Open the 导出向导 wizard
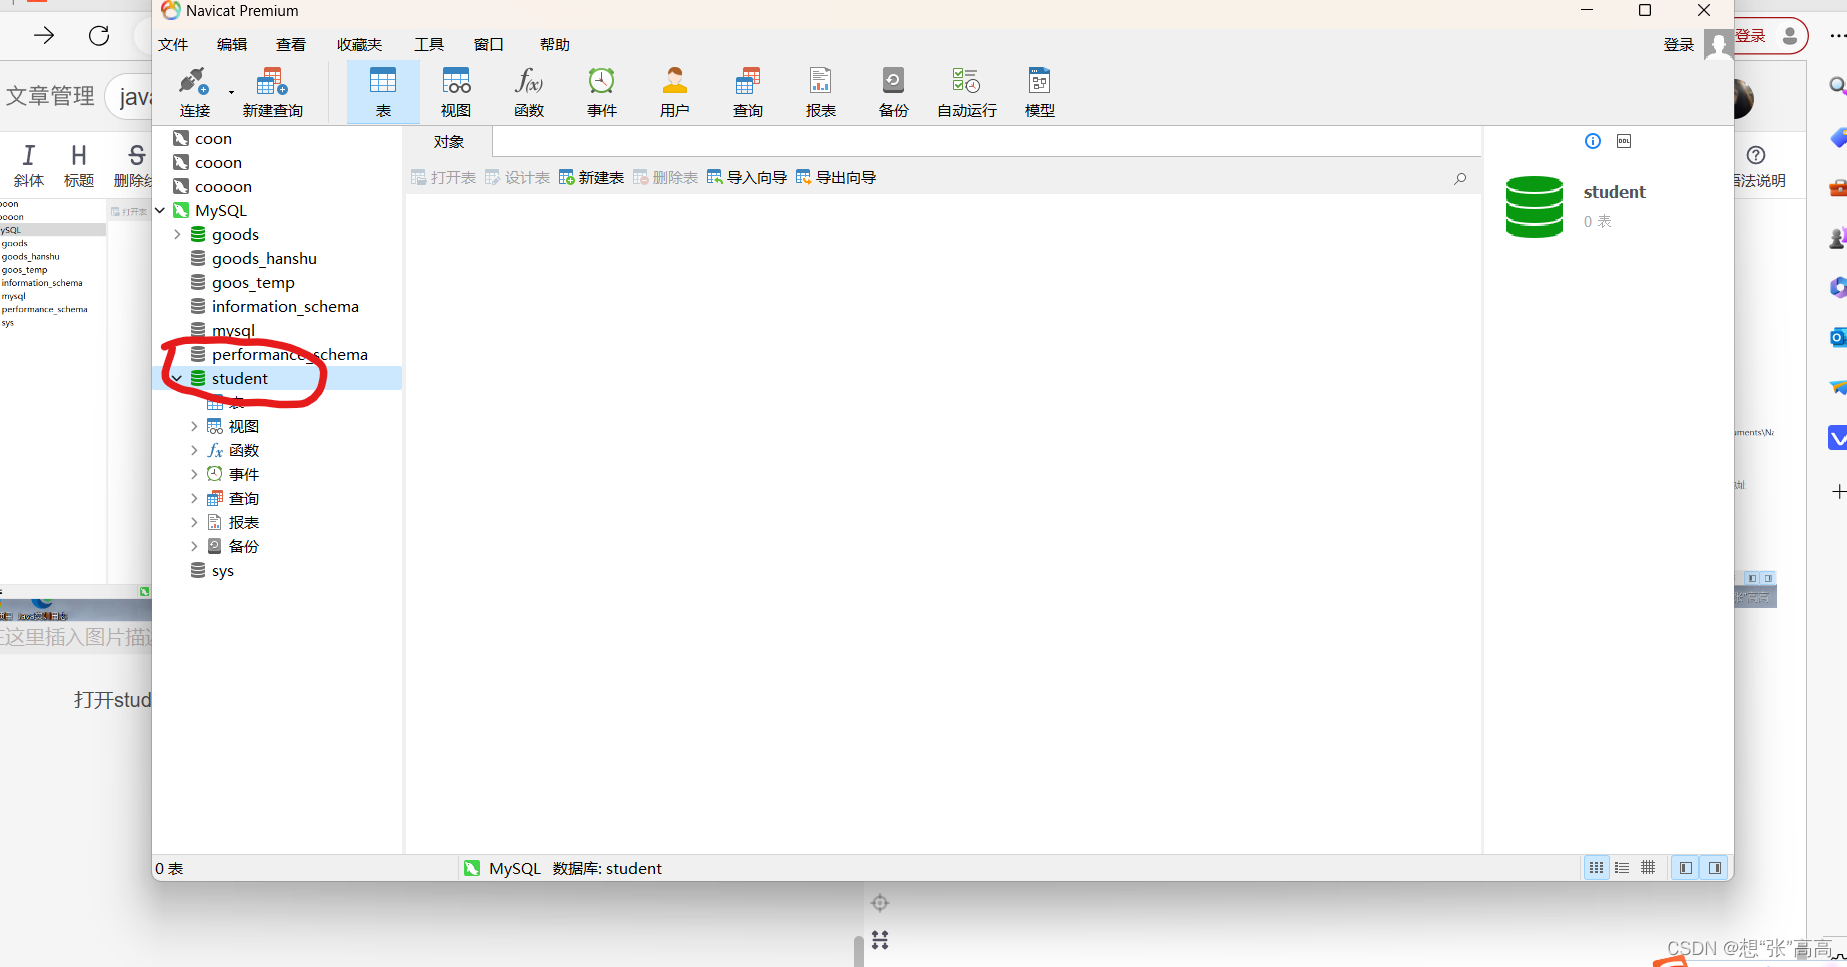The image size is (1847, 967). pyautogui.click(x=836, y=178)
